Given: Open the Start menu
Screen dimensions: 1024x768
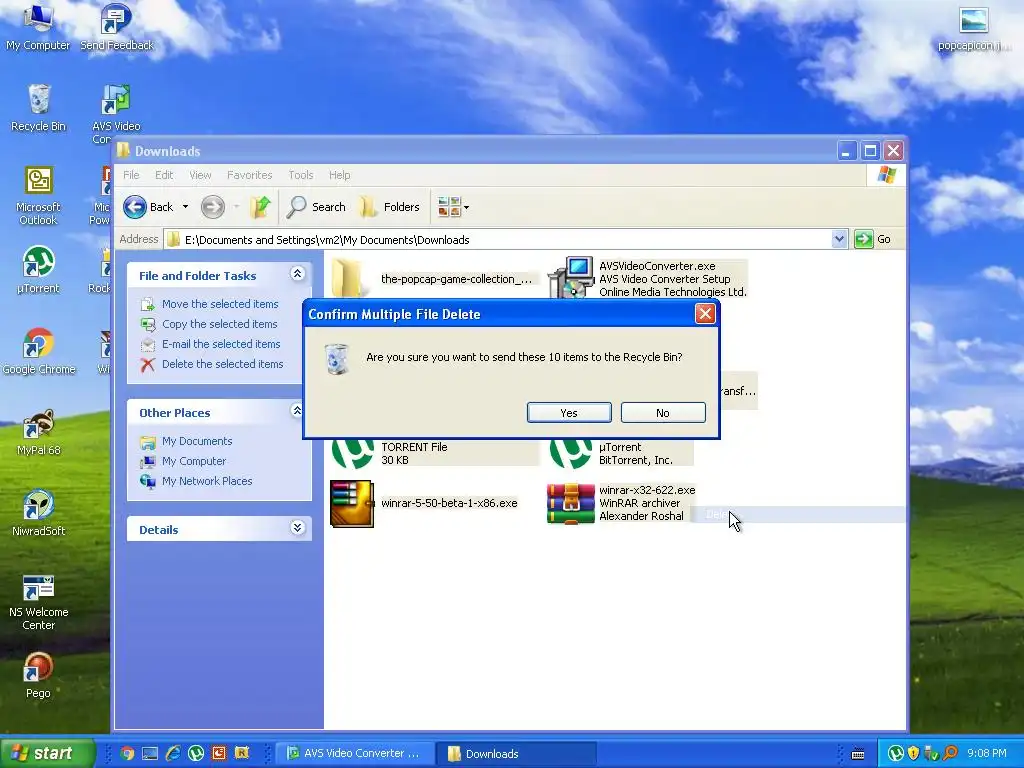Looking at the screenshot, I should (x=47, y=754).
